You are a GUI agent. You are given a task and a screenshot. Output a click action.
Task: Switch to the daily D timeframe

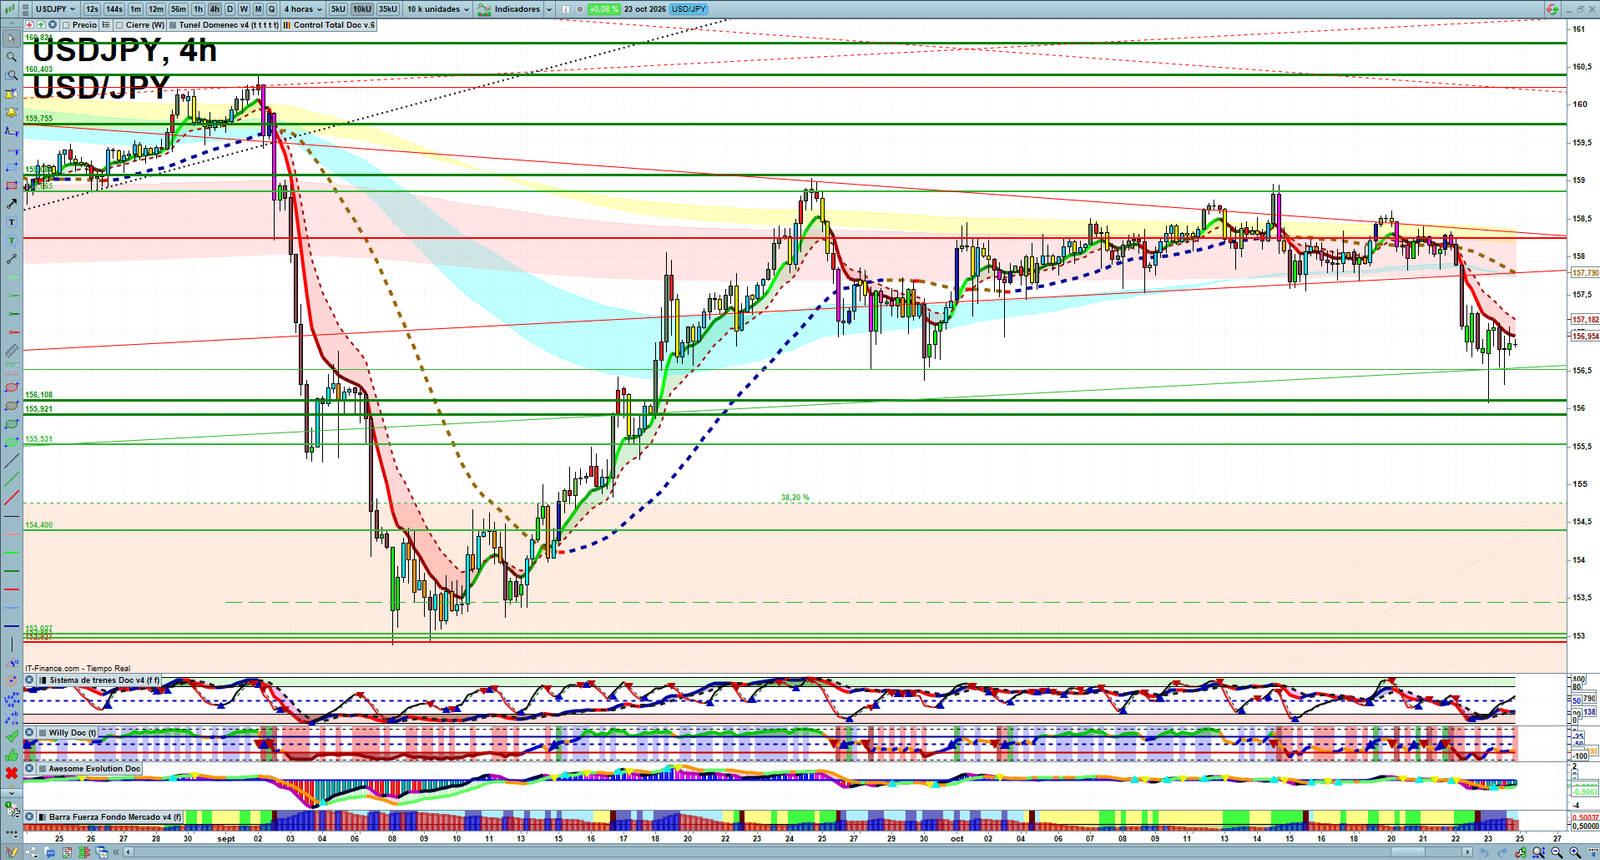(229, 9)
